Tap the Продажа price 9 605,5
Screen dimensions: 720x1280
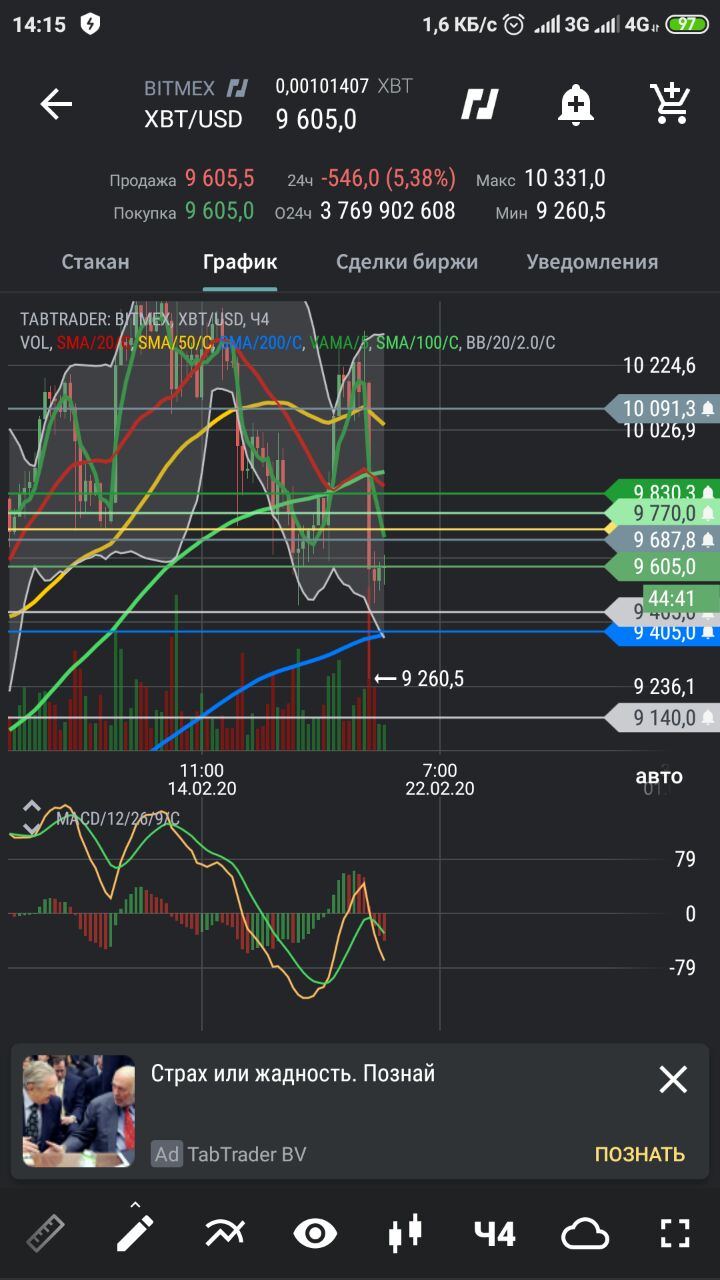pyautogui.click(x=219, y=179)
